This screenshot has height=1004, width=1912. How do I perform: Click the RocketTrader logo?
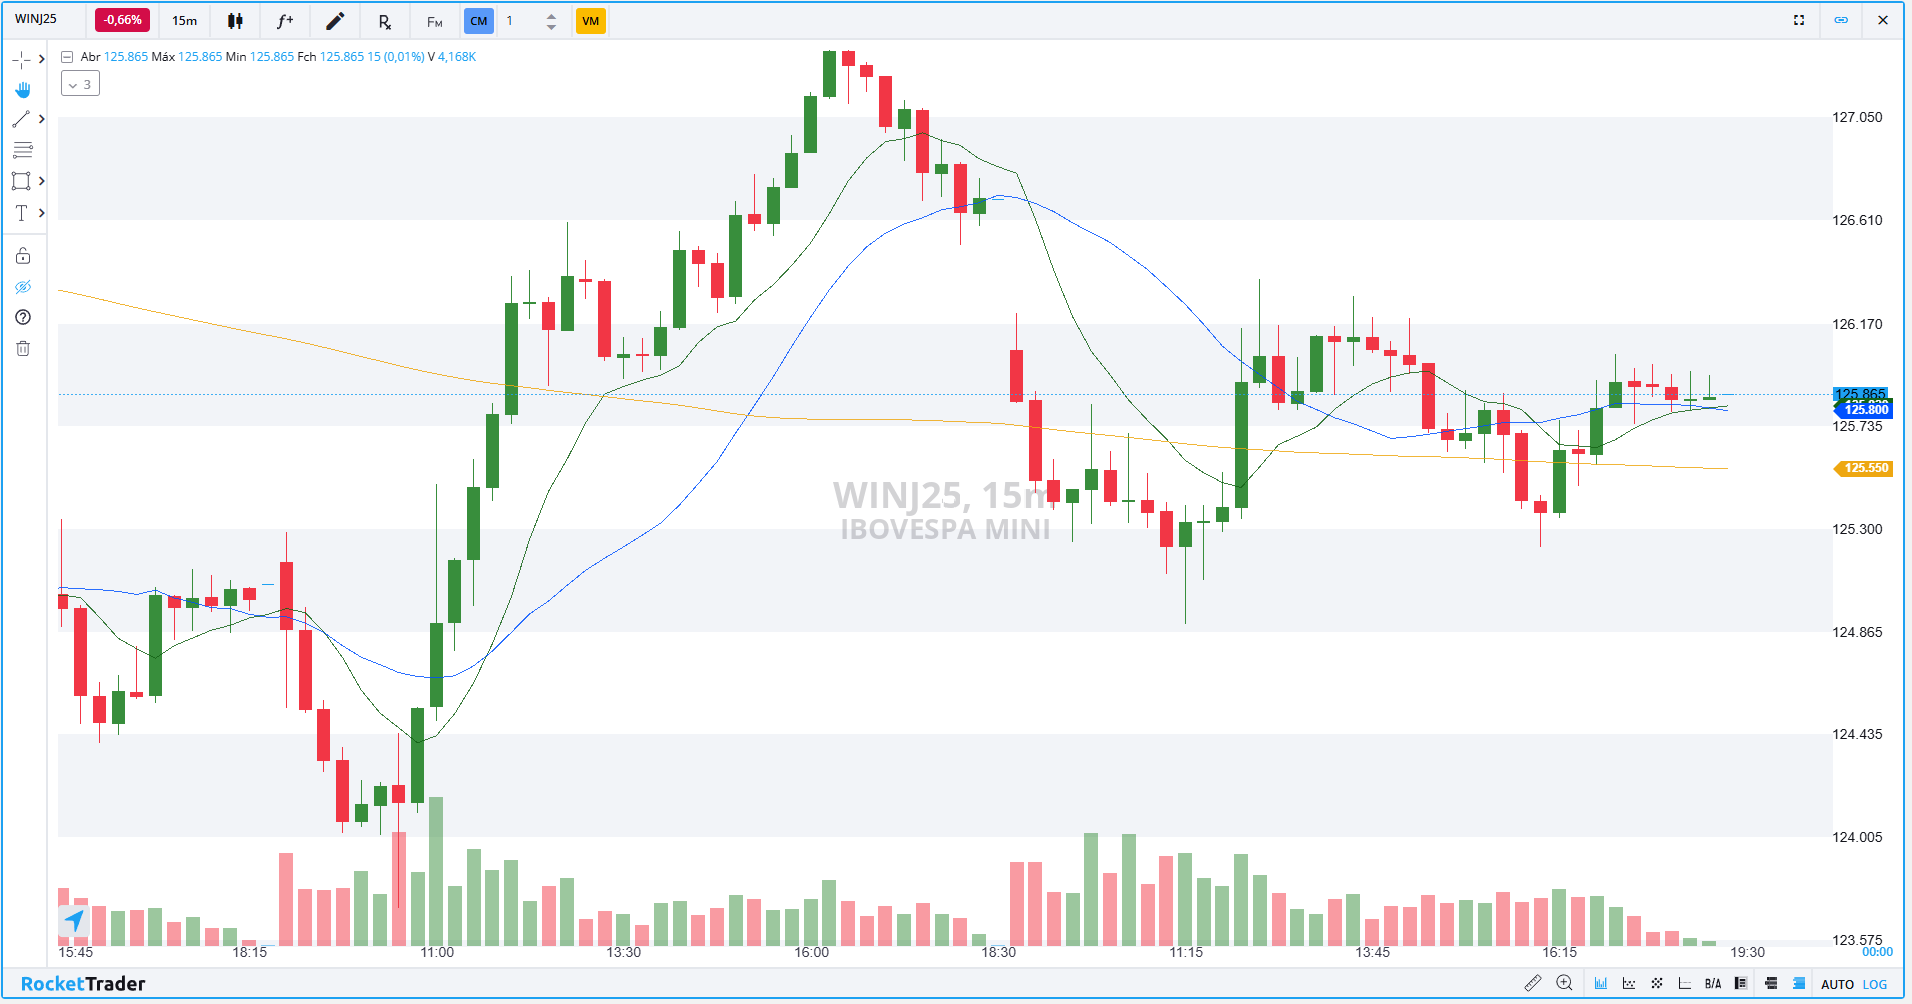83,984
